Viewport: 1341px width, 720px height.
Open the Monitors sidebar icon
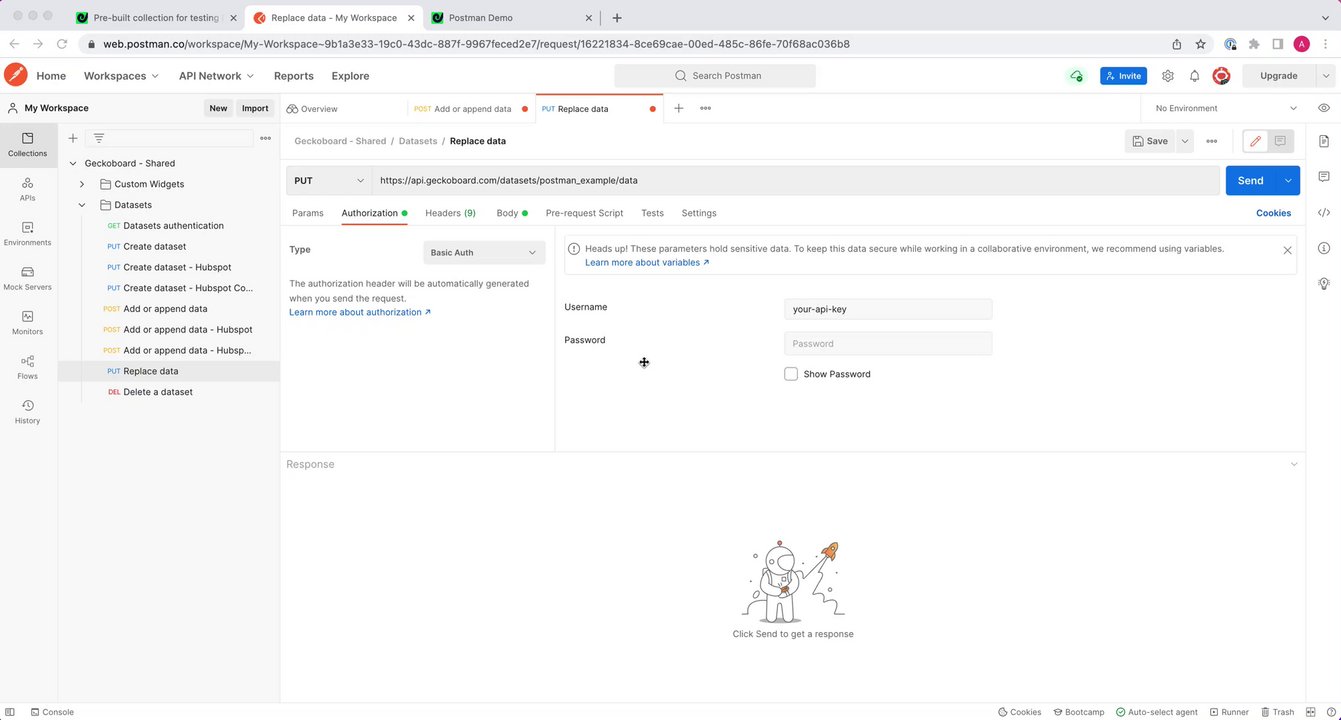click(x=27, y=322)
